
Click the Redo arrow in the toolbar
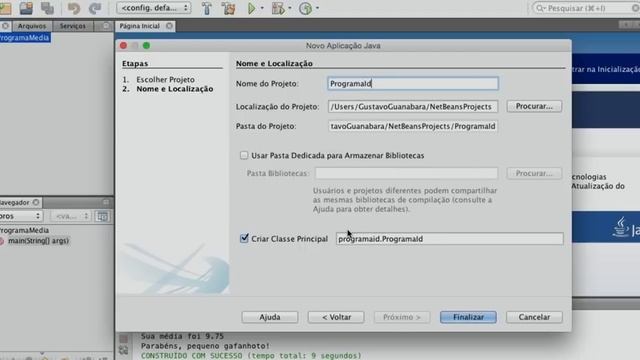(x=95, y=8)
